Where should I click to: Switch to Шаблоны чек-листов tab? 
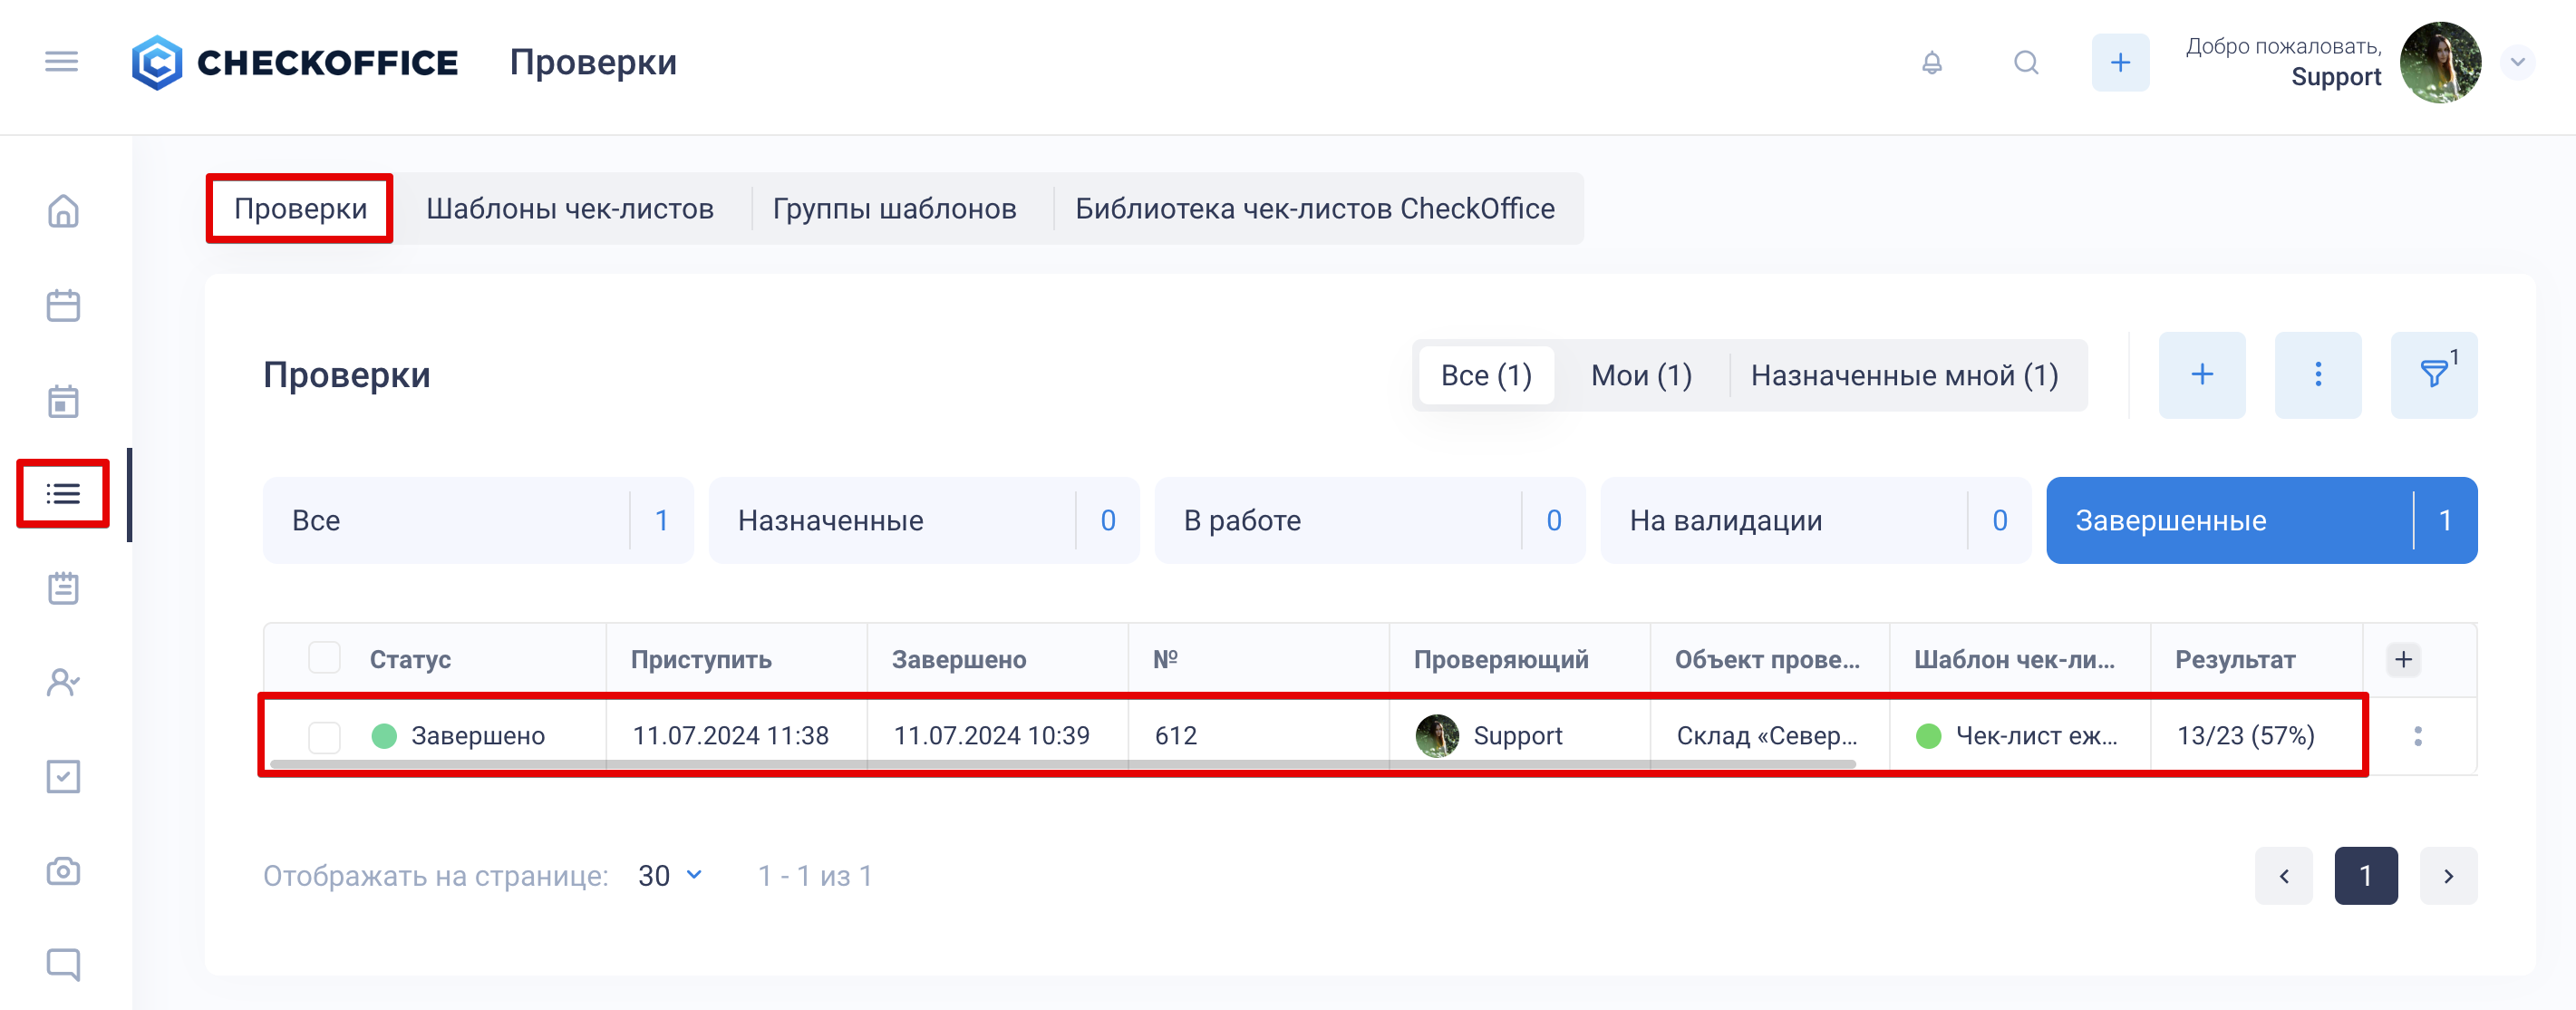click(569, 208)
